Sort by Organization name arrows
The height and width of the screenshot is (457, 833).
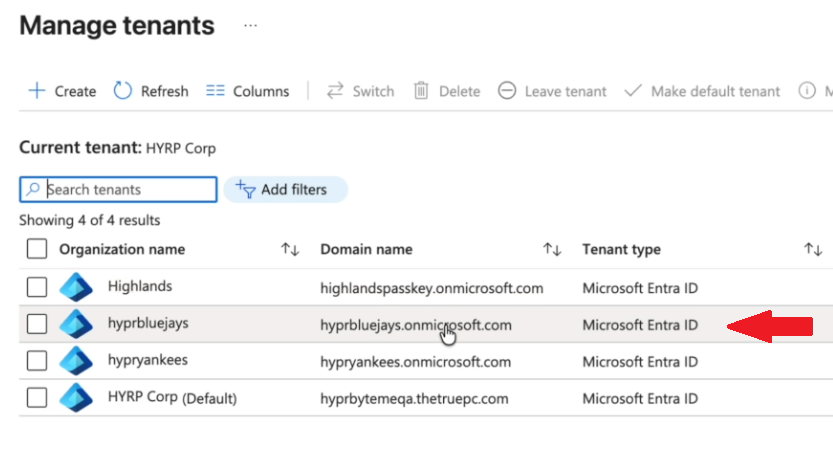click(x=290, y=249)
